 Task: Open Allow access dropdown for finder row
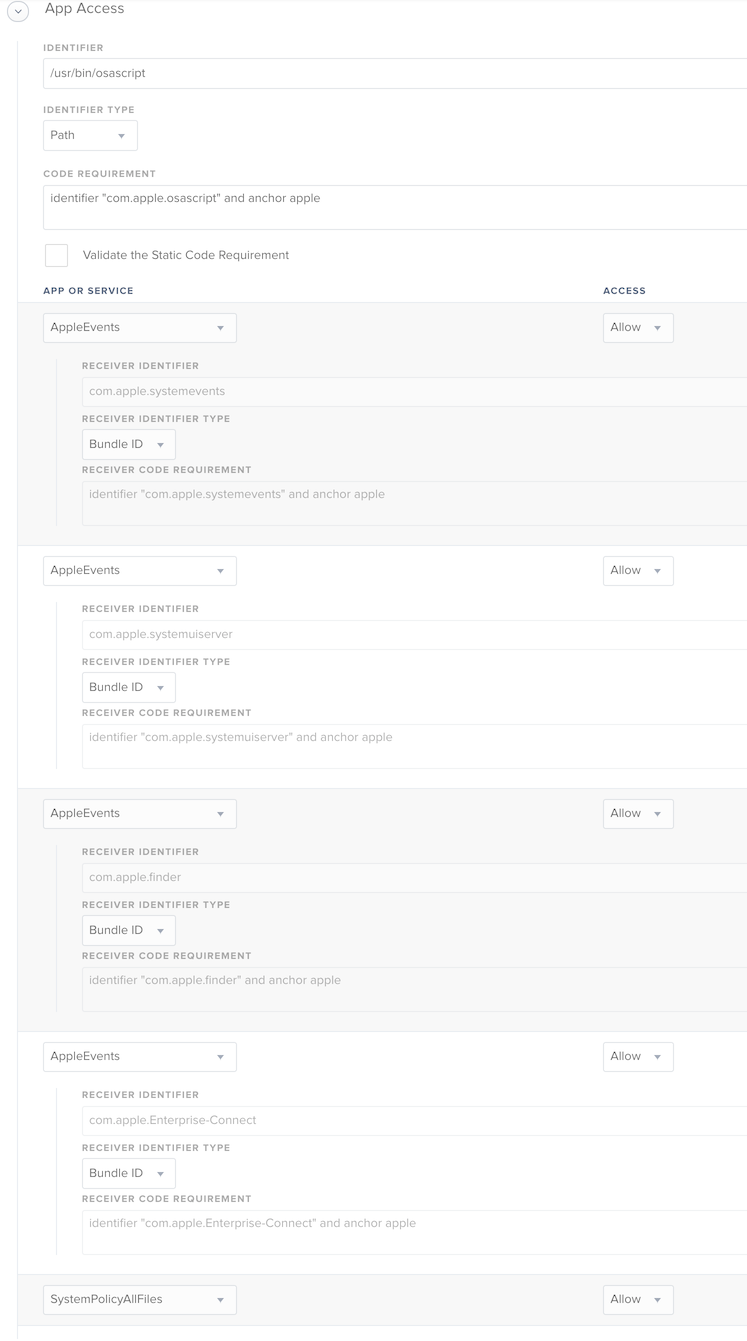pyautogui.click(x=638, y=814)
